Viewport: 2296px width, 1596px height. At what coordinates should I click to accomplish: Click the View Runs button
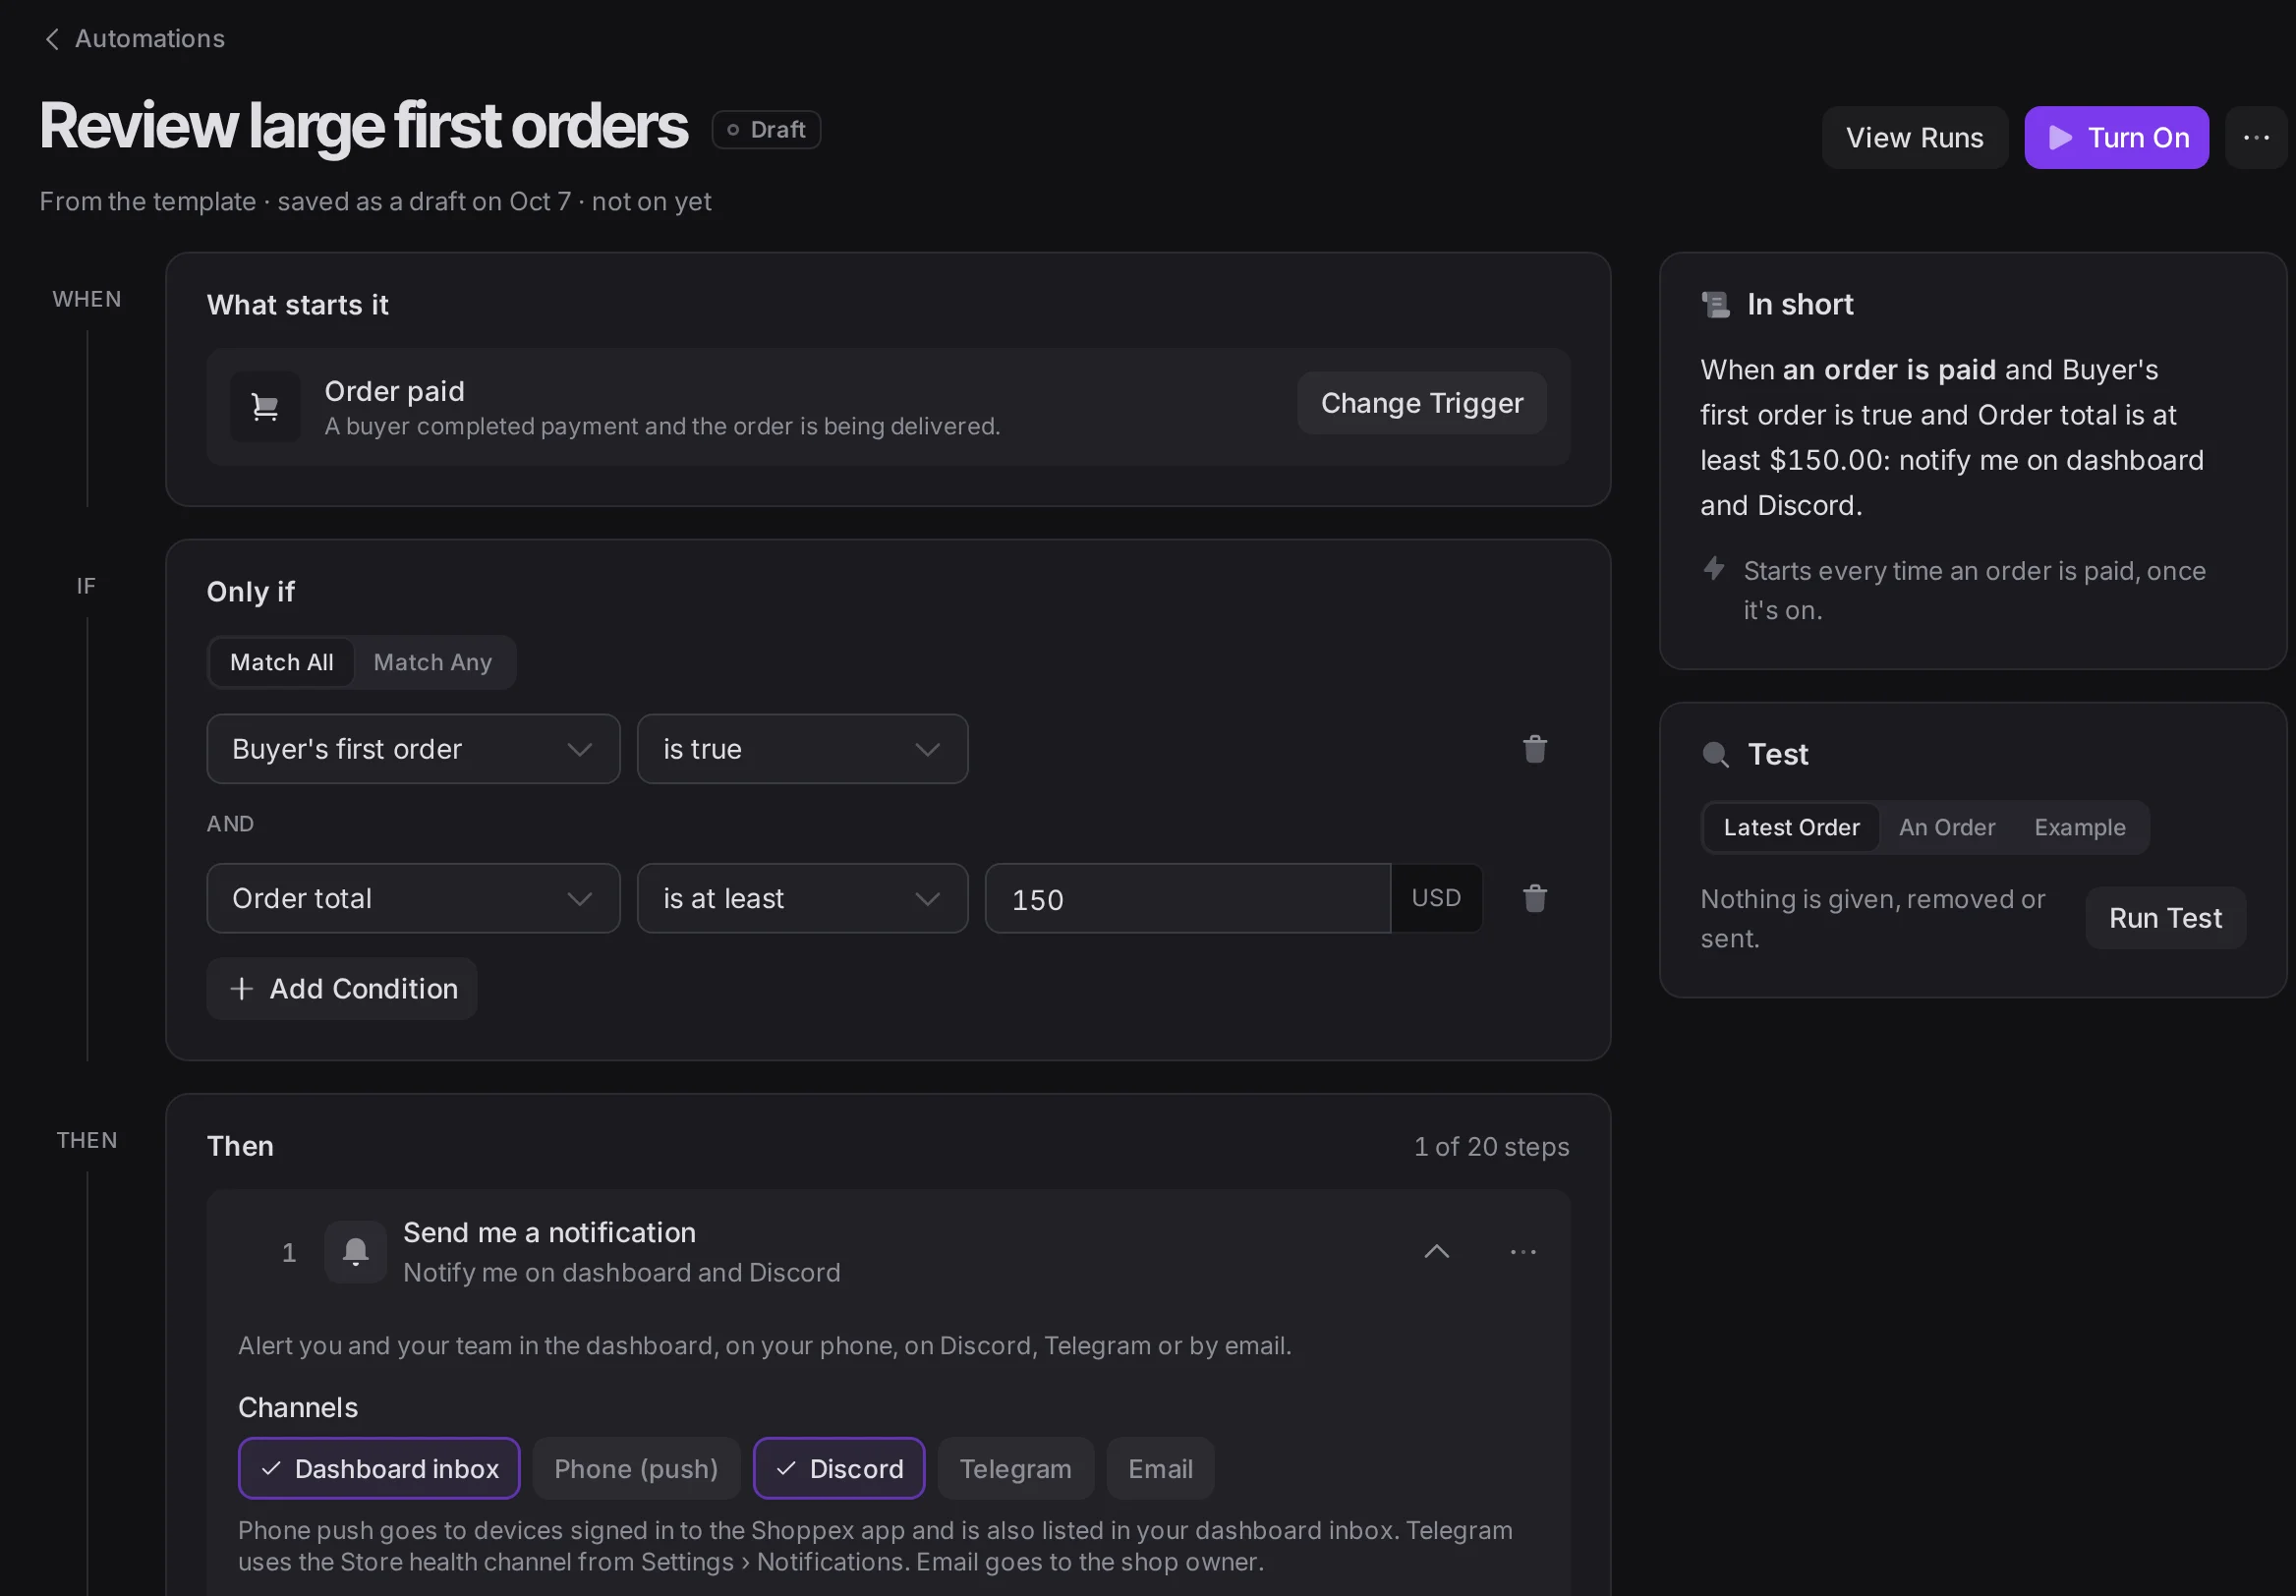pos(1914,138)
